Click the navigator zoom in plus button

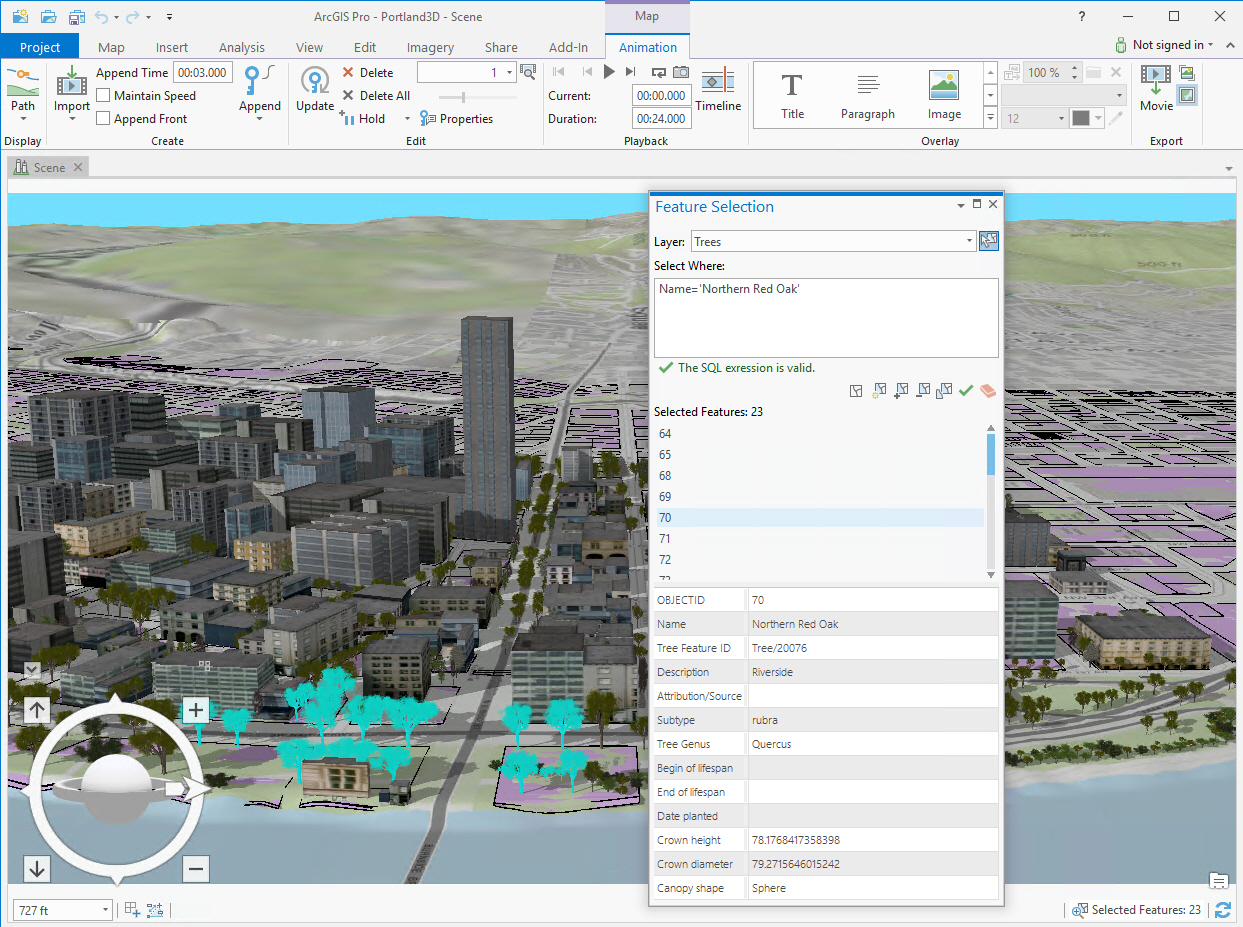tap(196, 711)
